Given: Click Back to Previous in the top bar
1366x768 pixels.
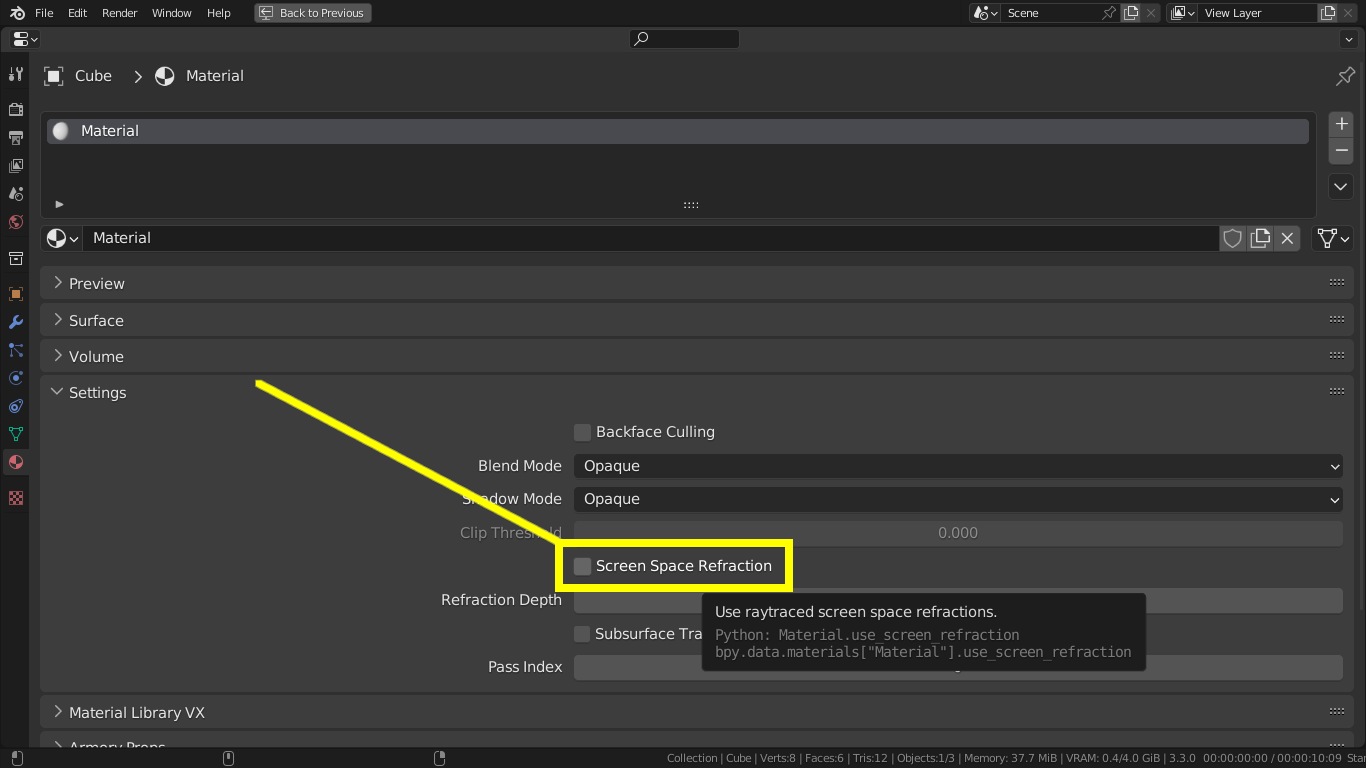Looking at the screenshot, I should [x=312, y=13].
